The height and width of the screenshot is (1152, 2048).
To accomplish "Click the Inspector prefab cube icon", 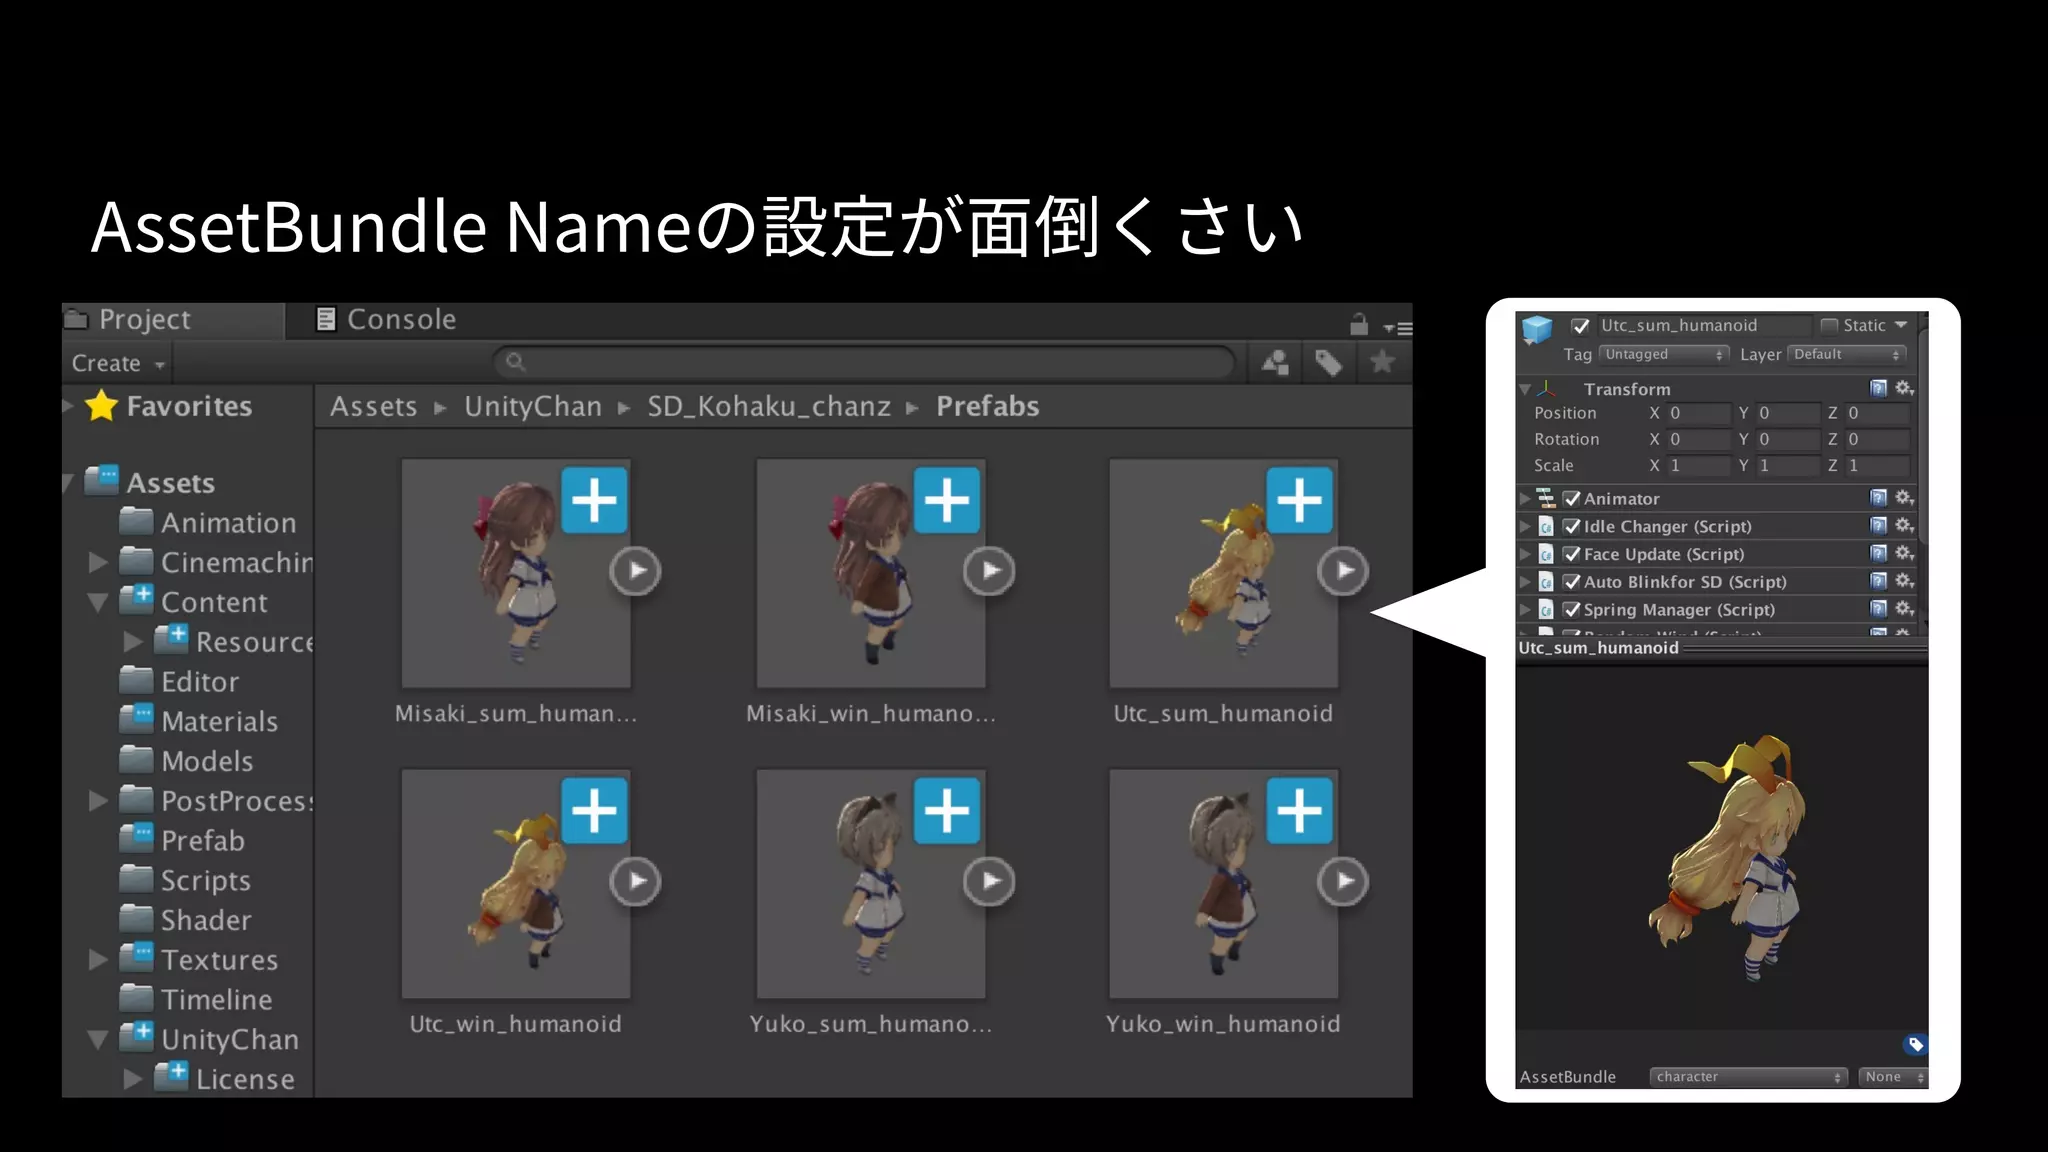I will (x=1537, y=330).
